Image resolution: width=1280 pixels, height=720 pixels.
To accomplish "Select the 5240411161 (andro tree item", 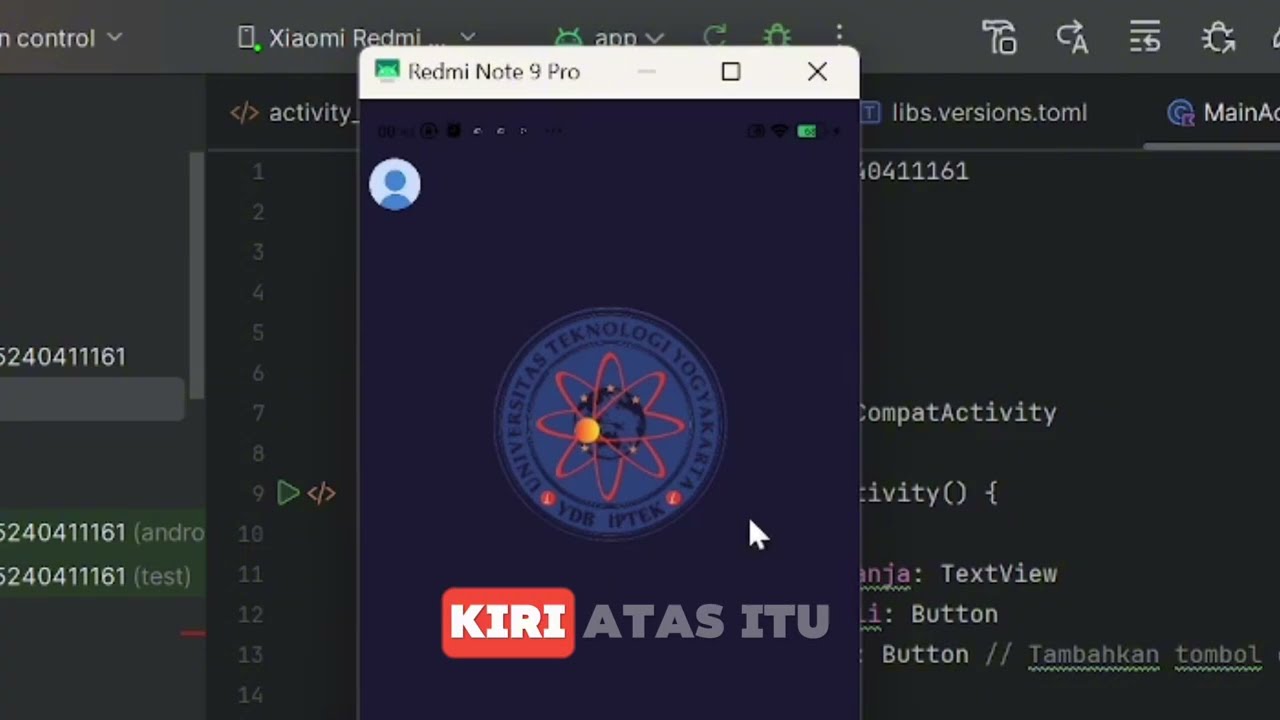I will coord(102,533).
